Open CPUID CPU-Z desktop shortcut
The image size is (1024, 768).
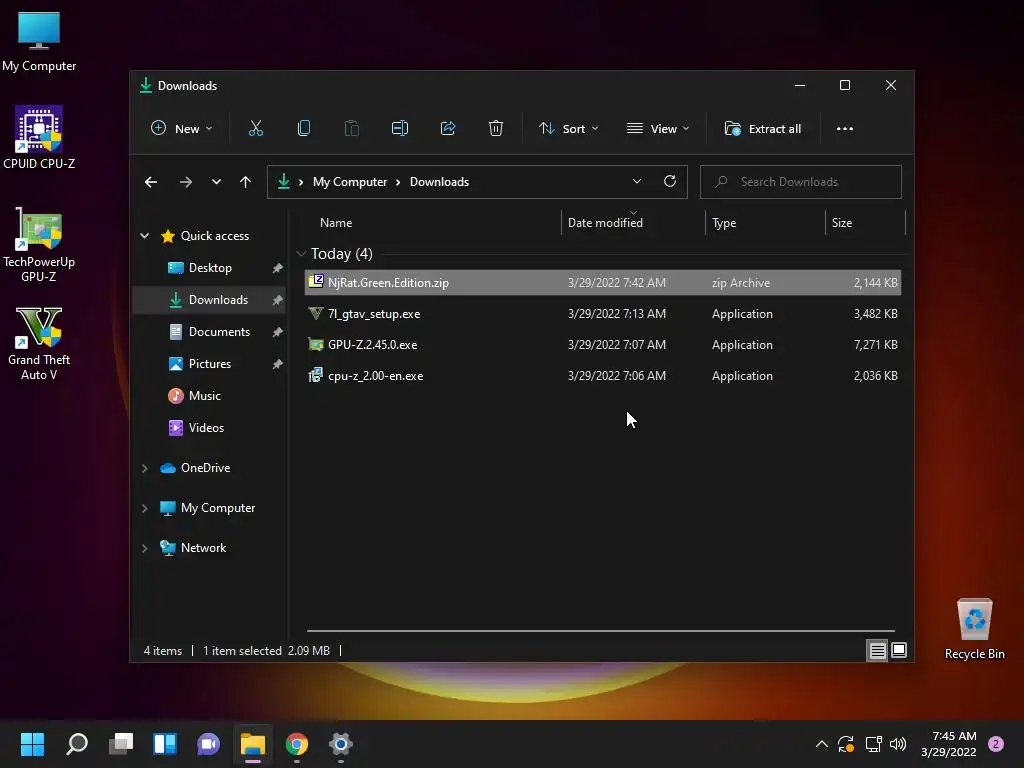click(x=39, y=137)
